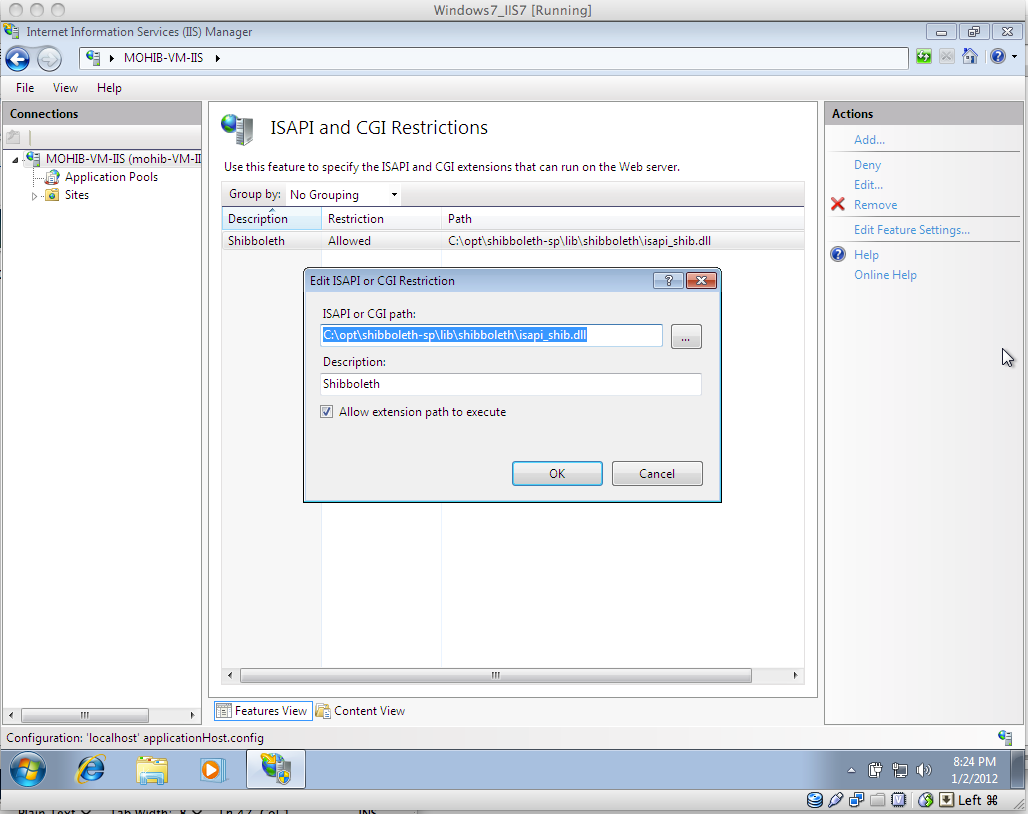Click Cancel in the Edit dialog
The height and width of the screenshot is (814, 1028).
657,474
